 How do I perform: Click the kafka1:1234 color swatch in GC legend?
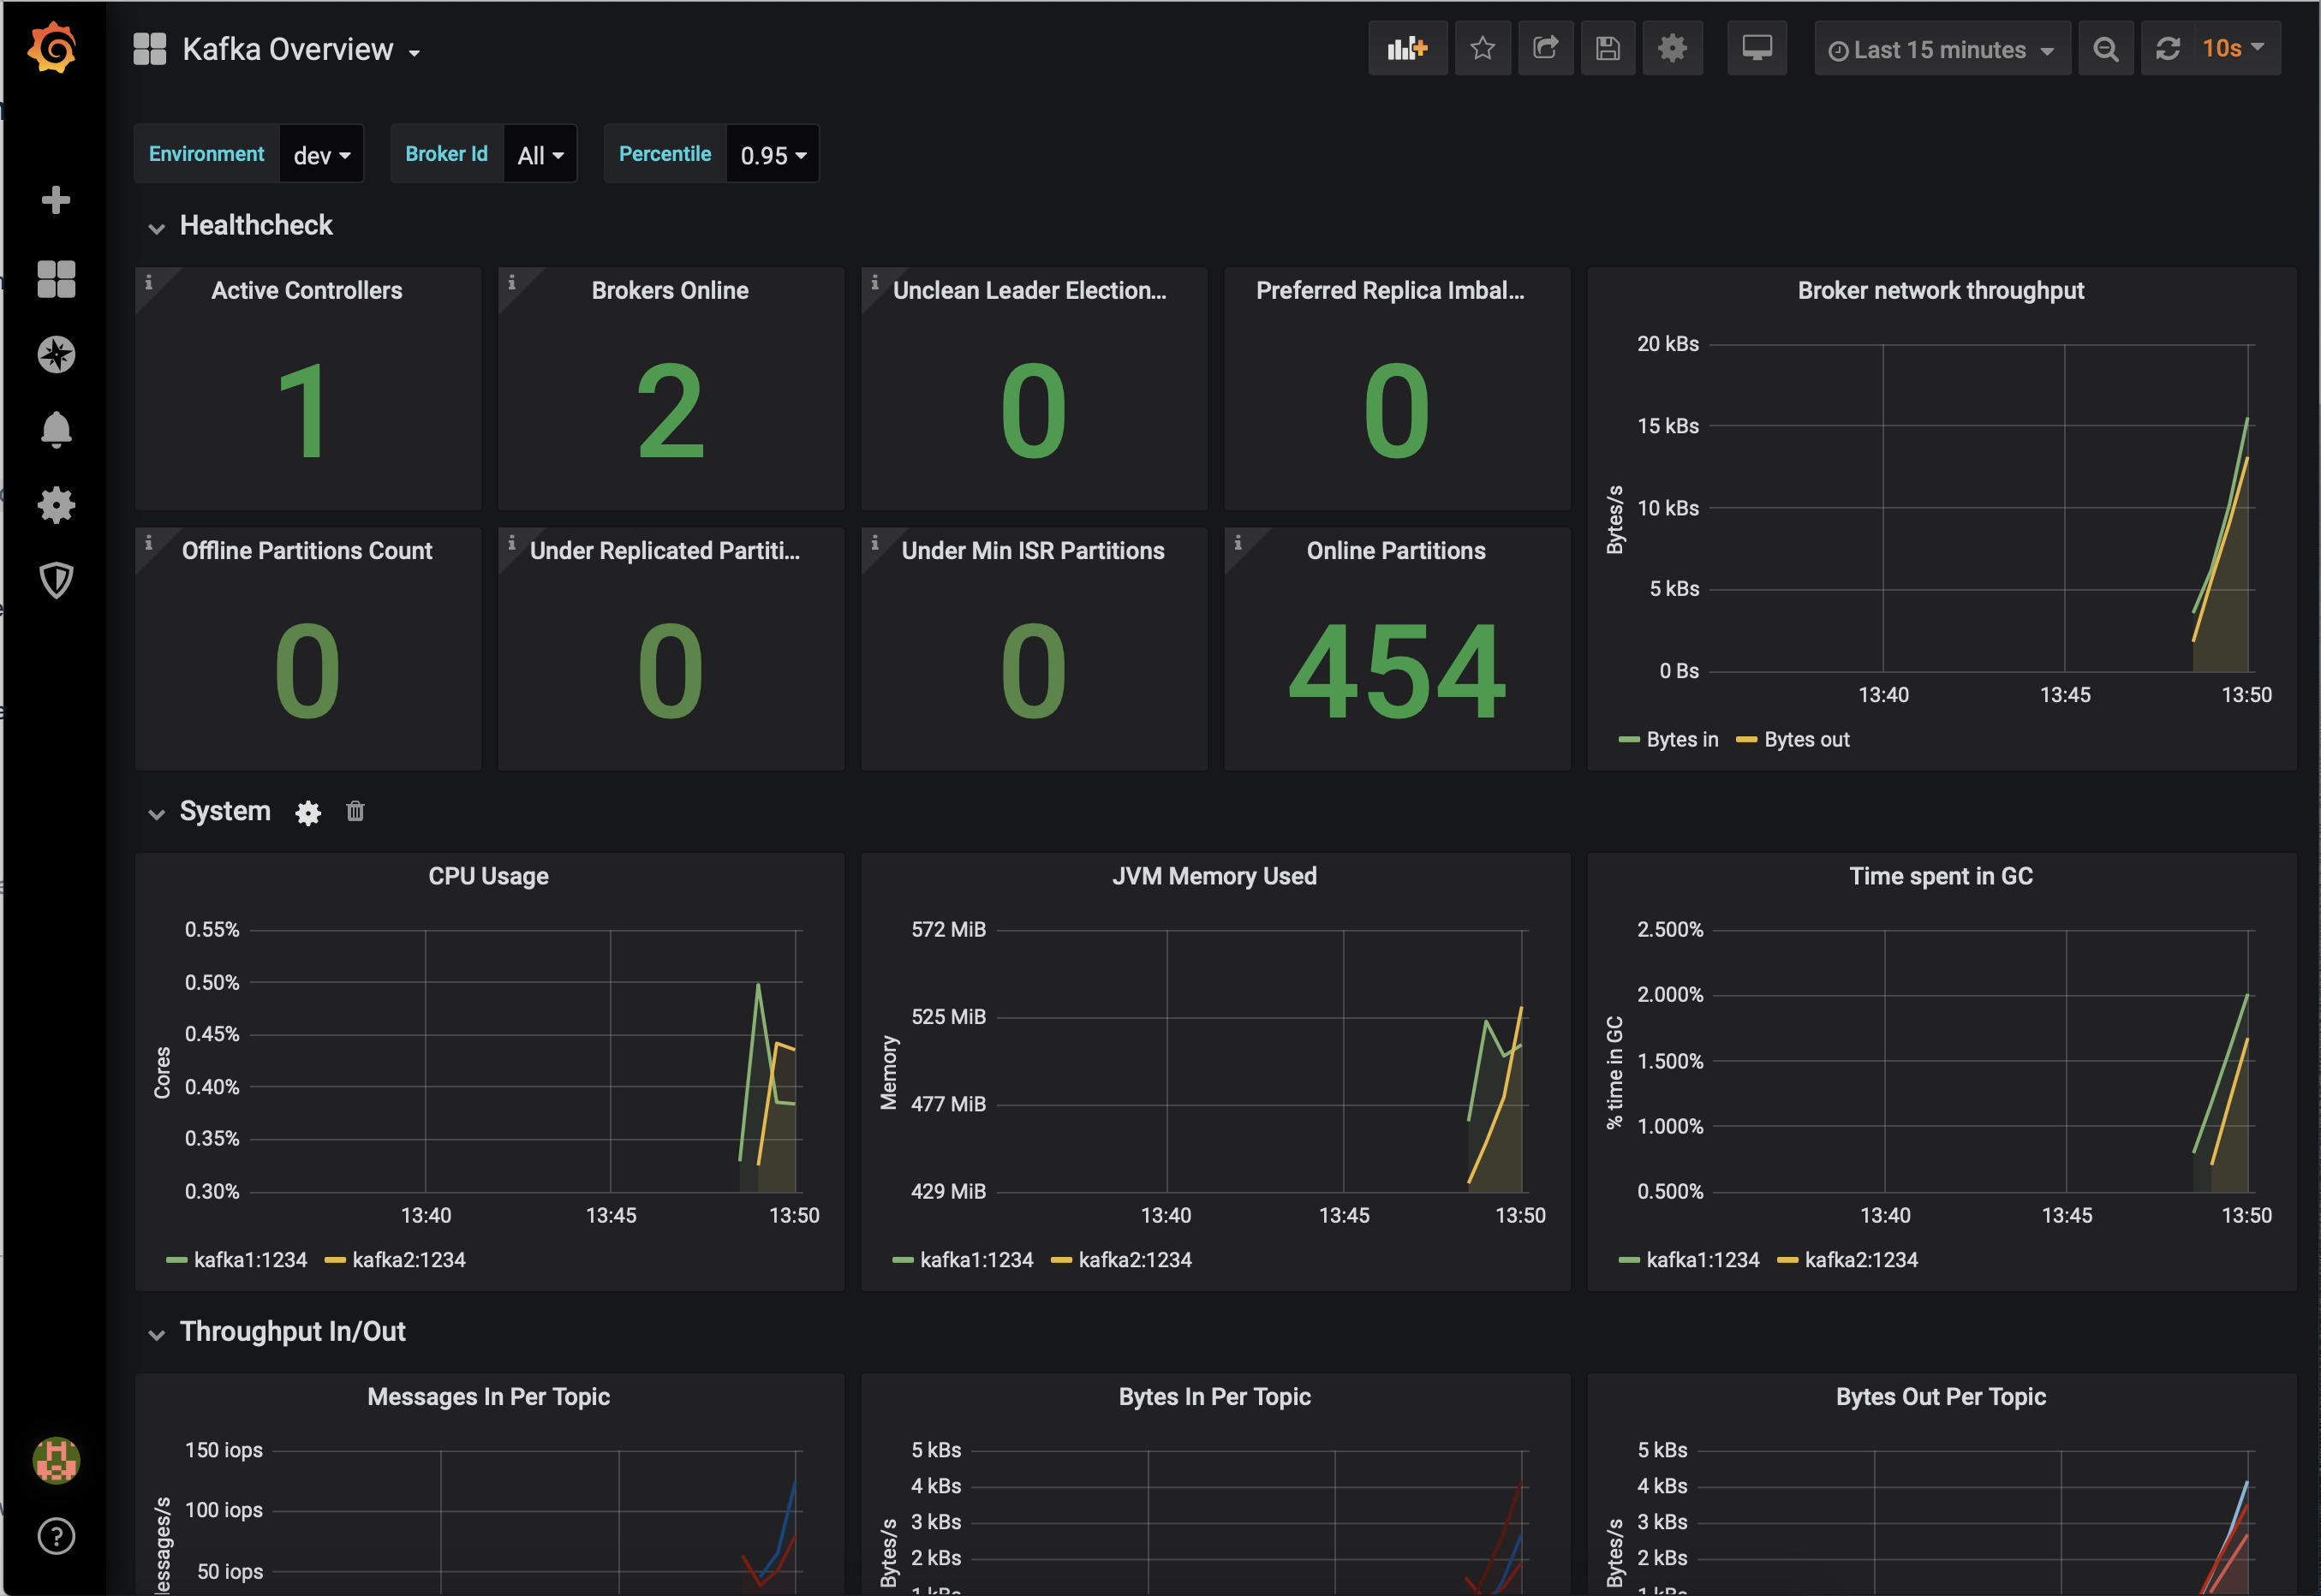point(1628,1260)
